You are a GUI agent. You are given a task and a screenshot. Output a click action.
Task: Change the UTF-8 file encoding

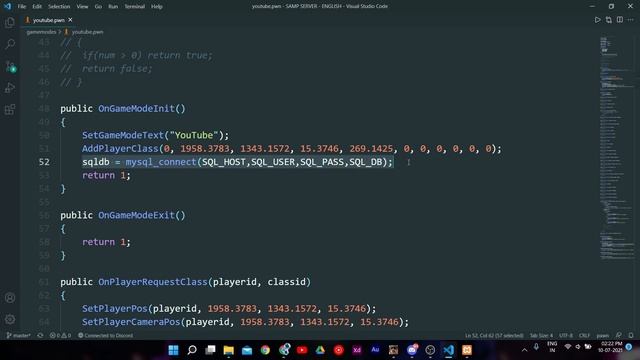[566, 336]
